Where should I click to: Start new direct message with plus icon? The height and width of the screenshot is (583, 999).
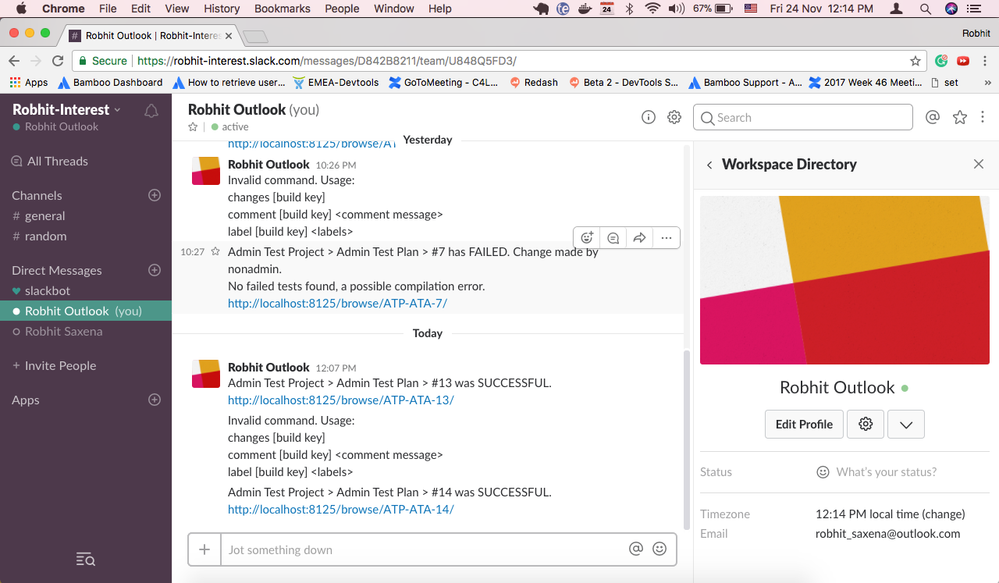pyautogui.click(x=154, y=270)
